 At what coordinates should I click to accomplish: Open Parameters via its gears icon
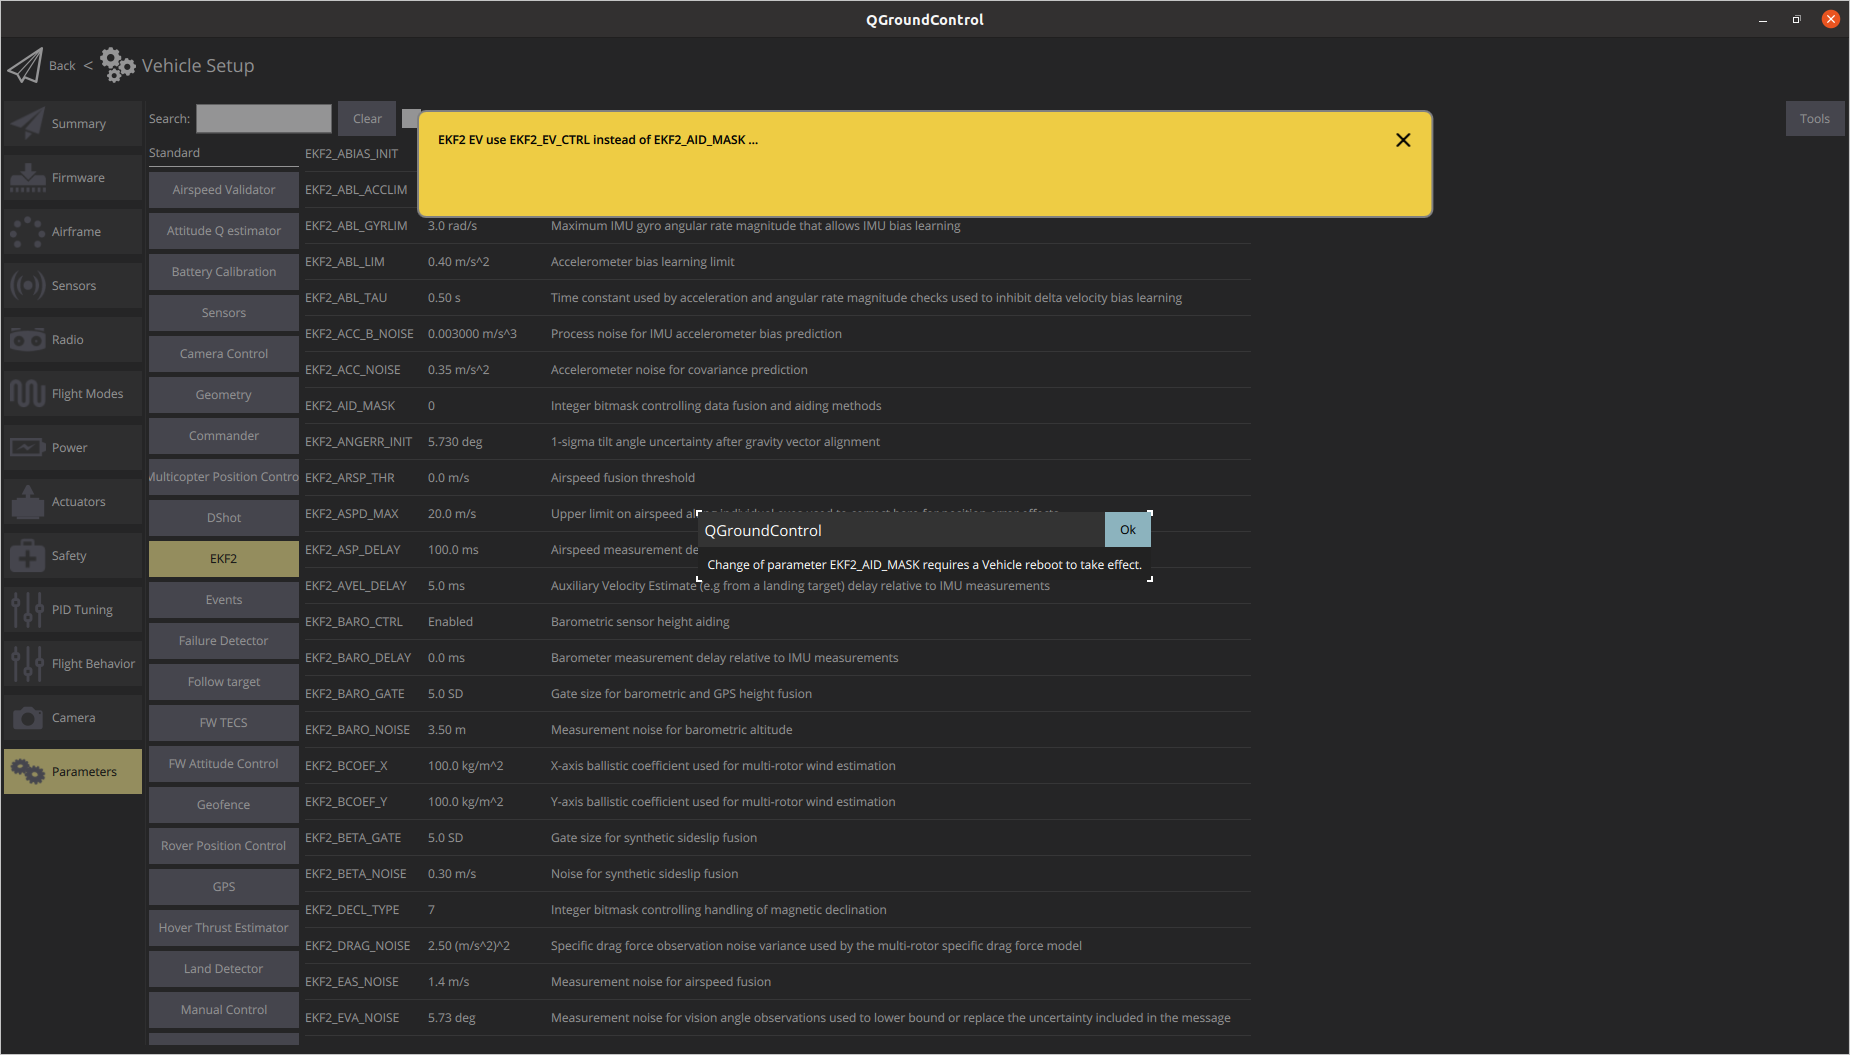click(x=28, y=771)
